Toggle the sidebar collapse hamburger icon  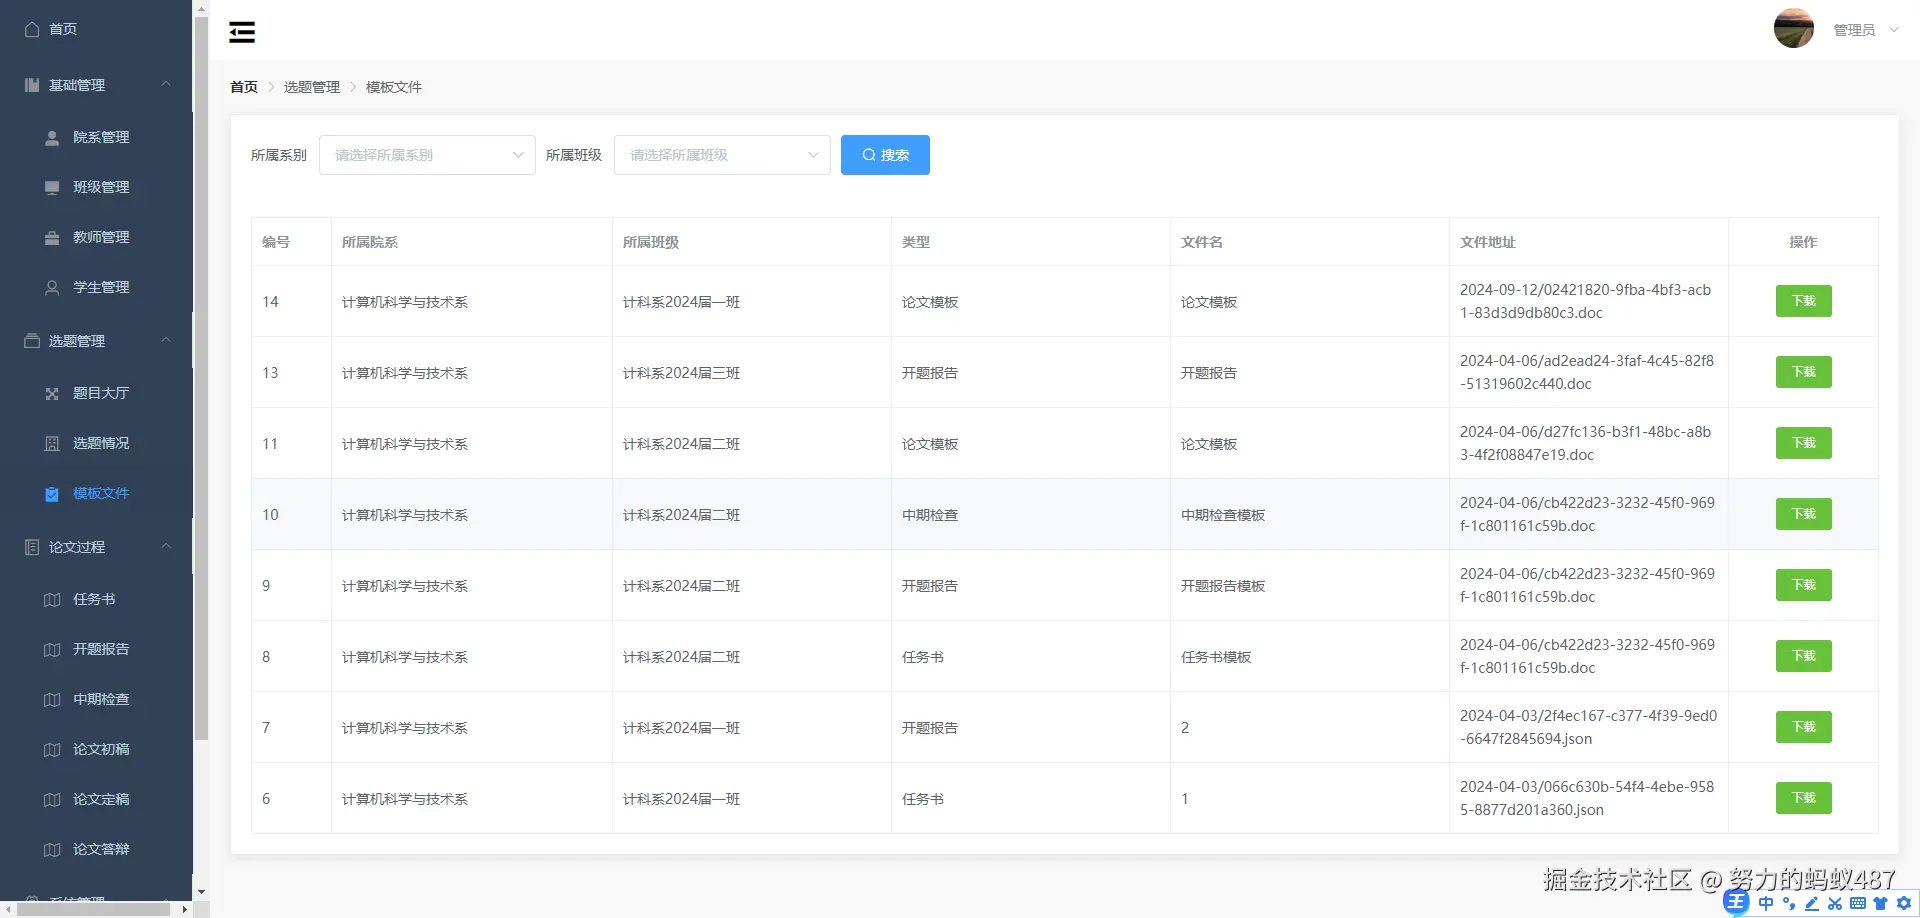pyautogui.click(x=241, y=32)
